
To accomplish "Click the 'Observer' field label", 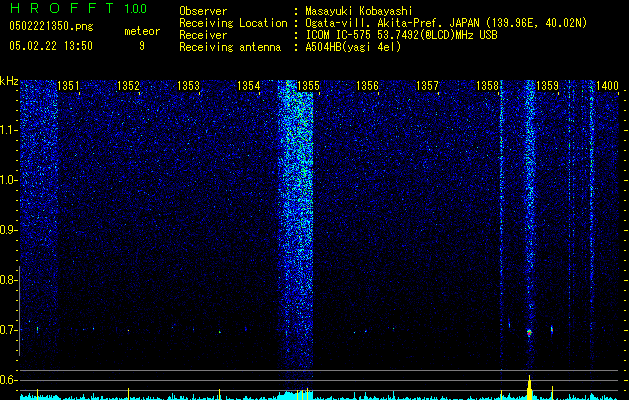I will click(203, 11).
